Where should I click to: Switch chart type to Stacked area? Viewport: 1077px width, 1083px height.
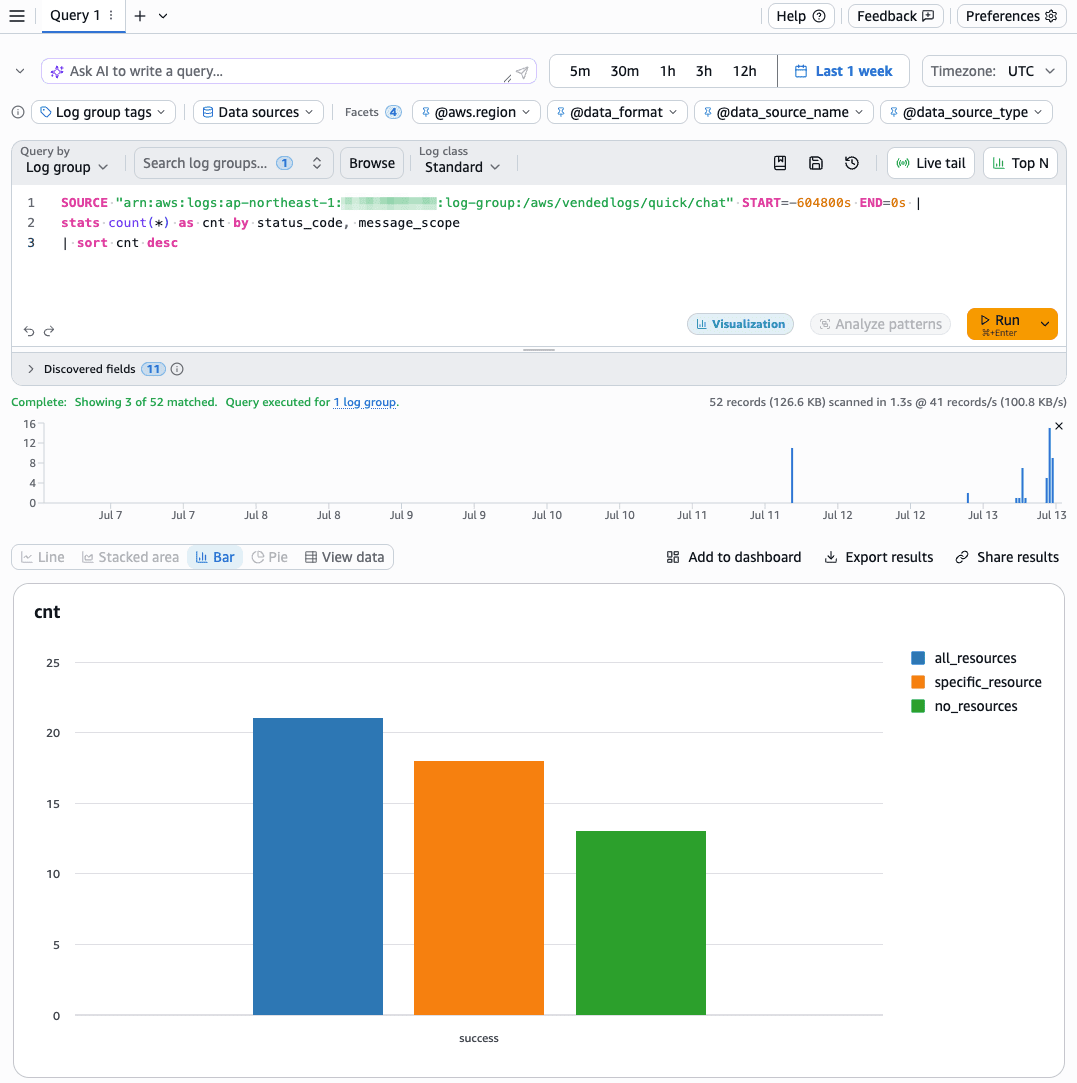130,557
